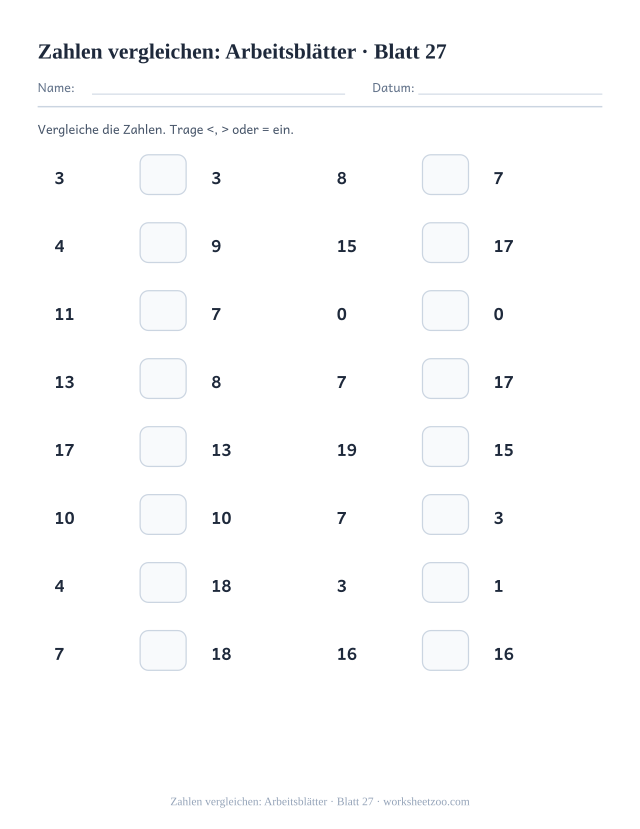Click the worksheet title heading Blatt 27
Screen dimensions: 640x829
click(x=242, y=52)
